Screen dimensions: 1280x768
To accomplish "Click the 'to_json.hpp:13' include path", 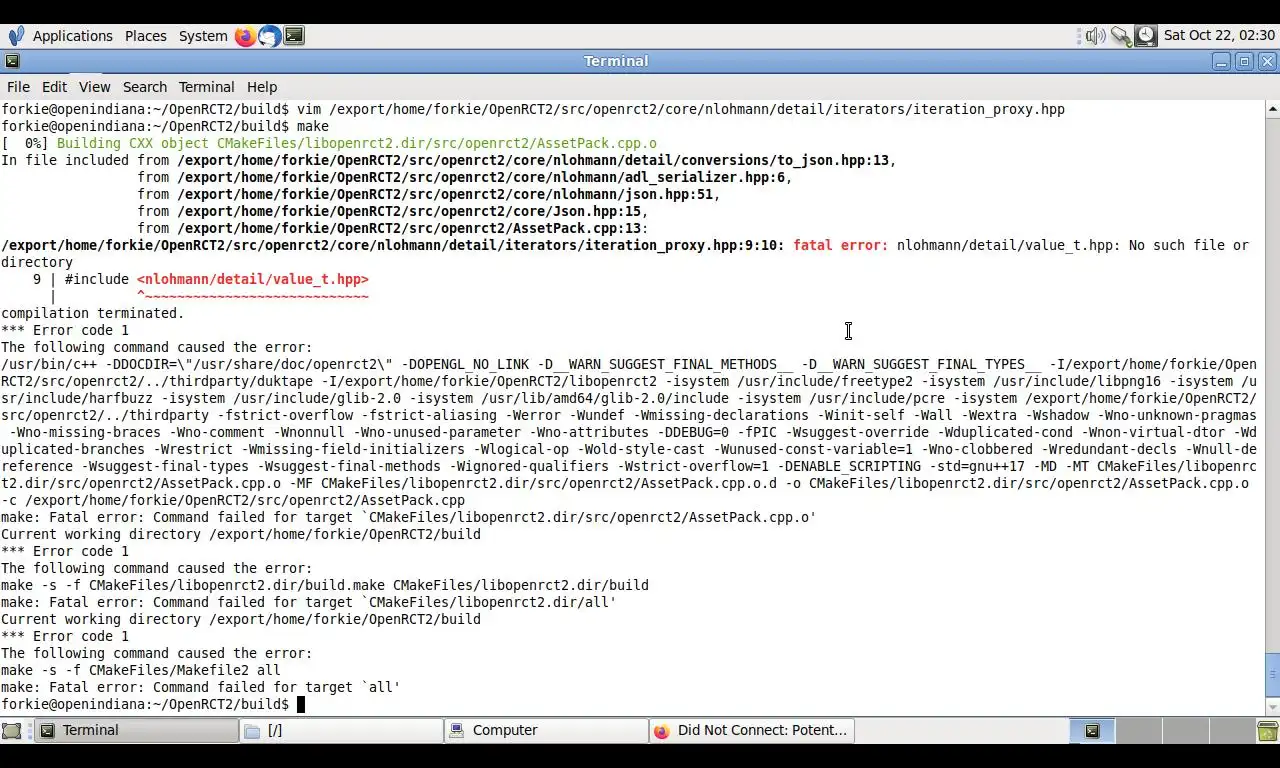I will click(x=535, y=160).
